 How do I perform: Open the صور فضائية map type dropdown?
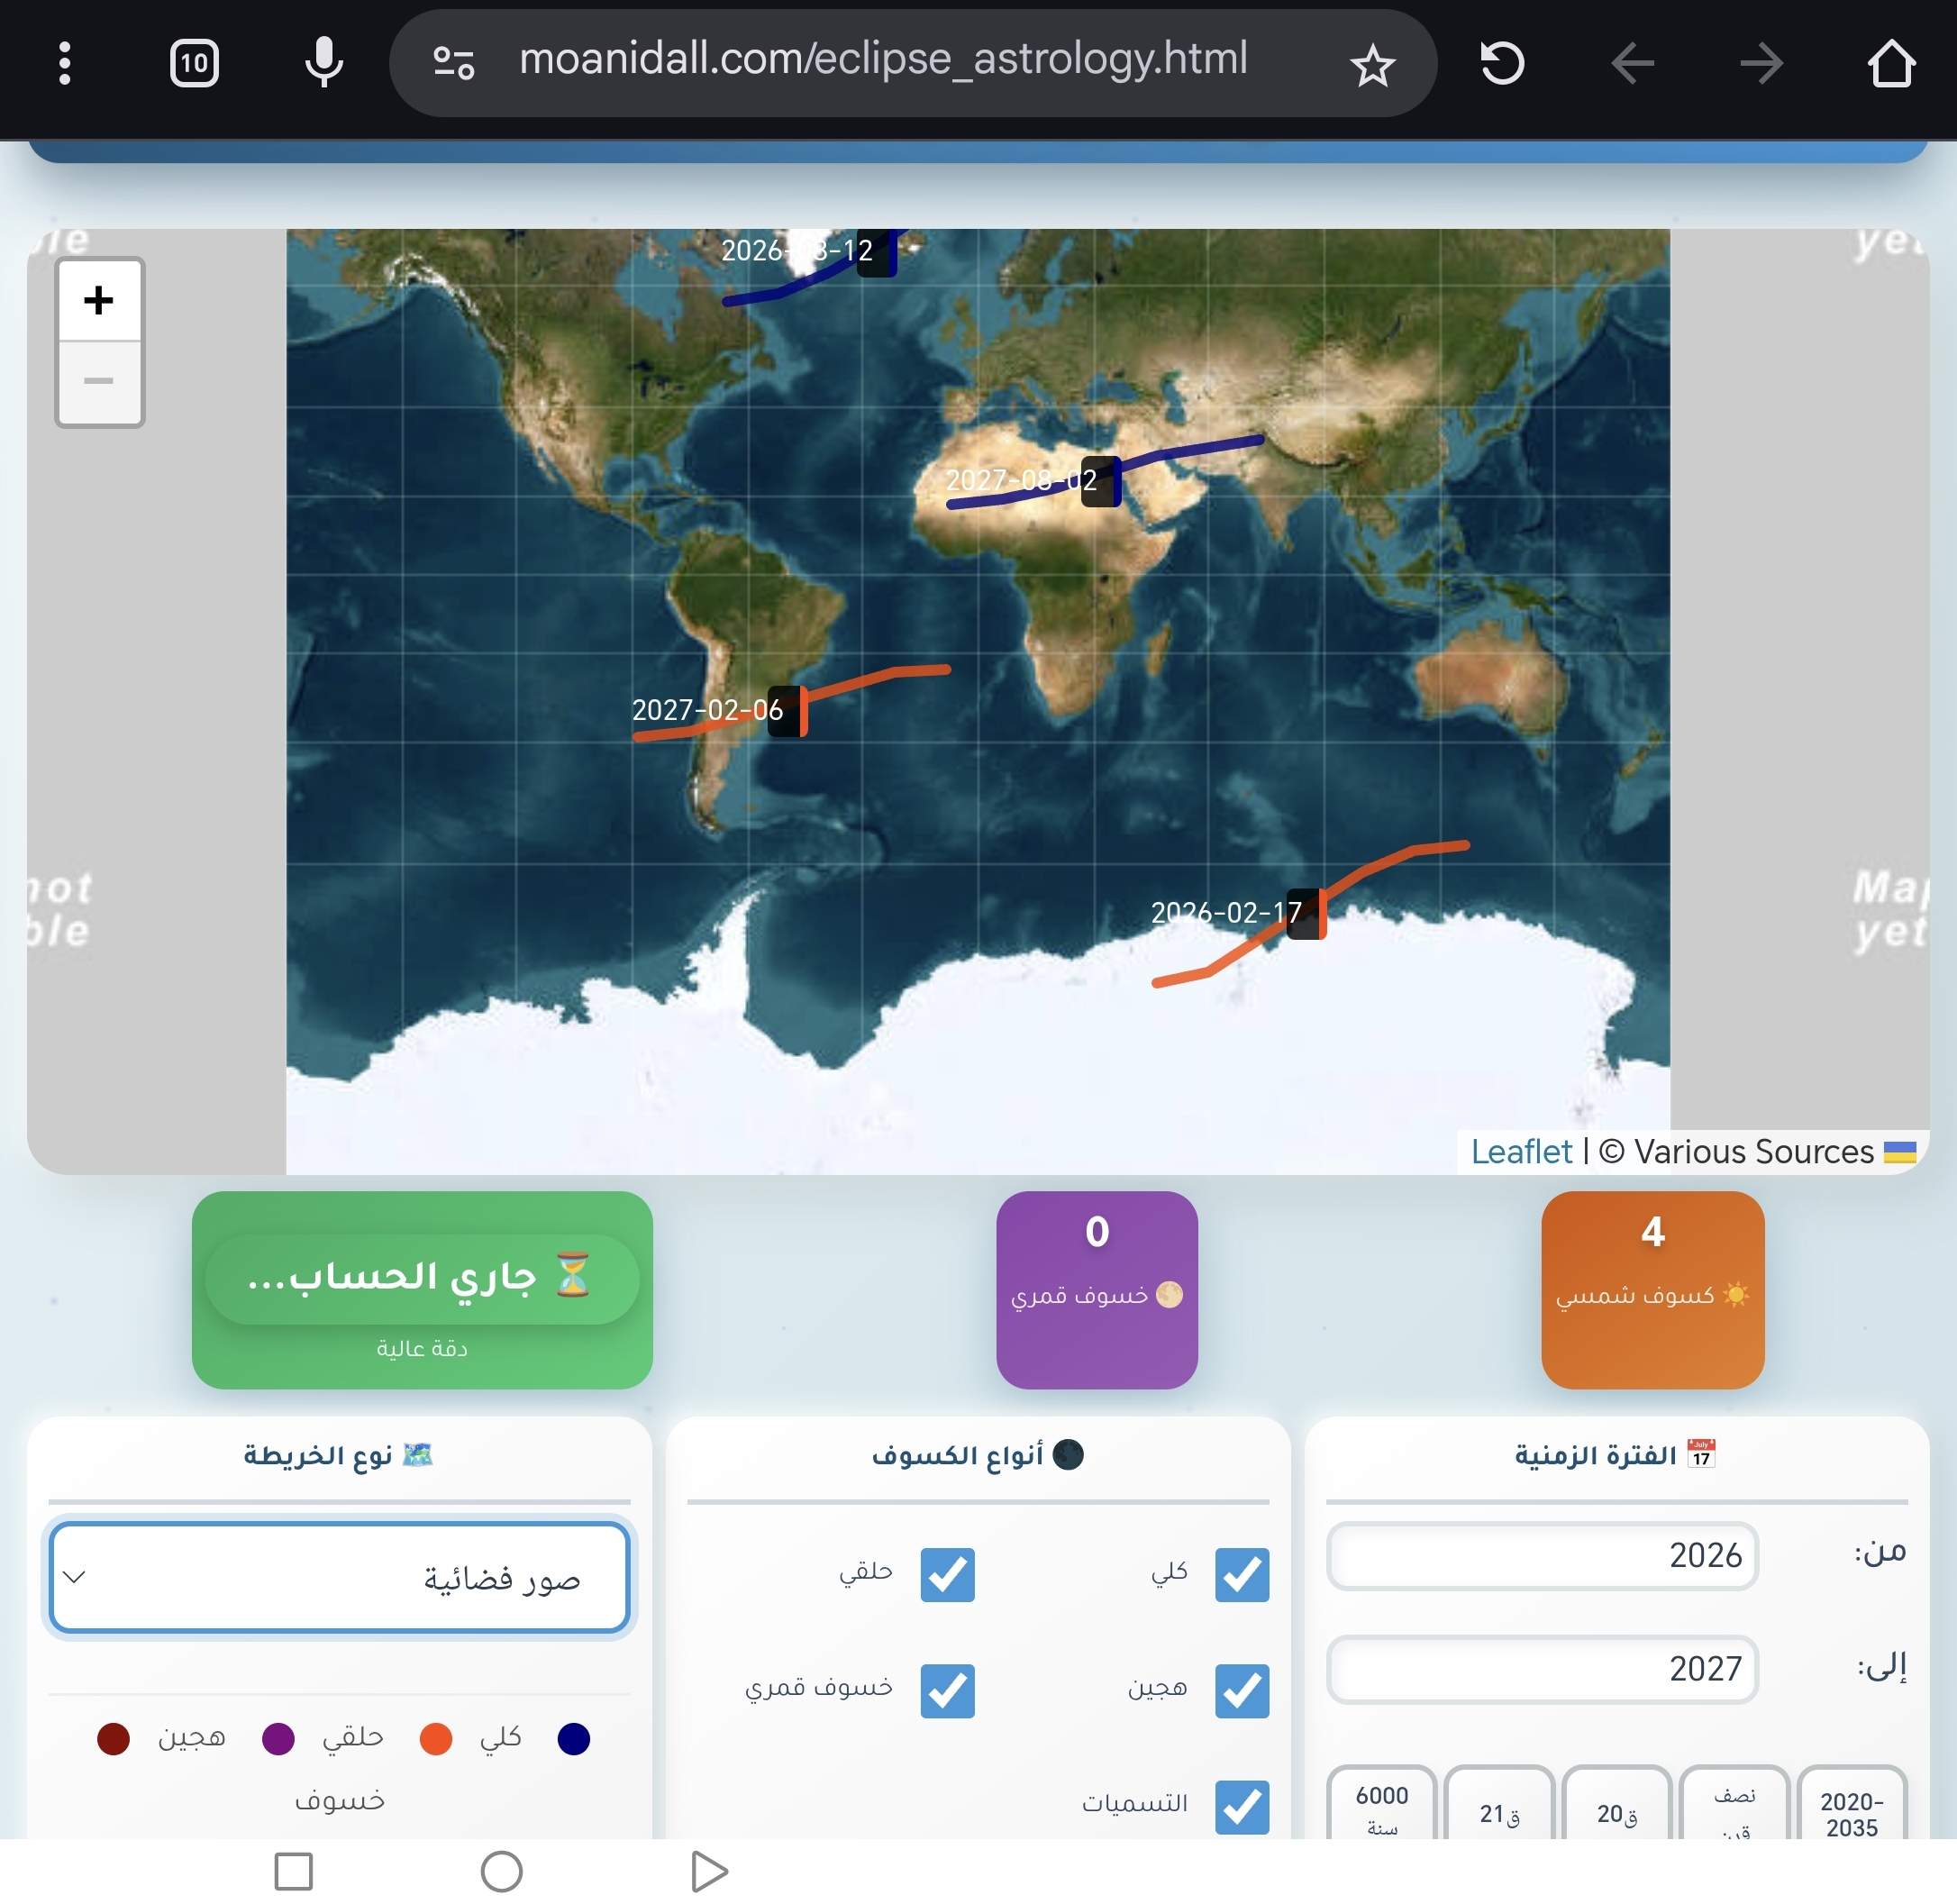pyautogui.click(x=339, y=1578)
